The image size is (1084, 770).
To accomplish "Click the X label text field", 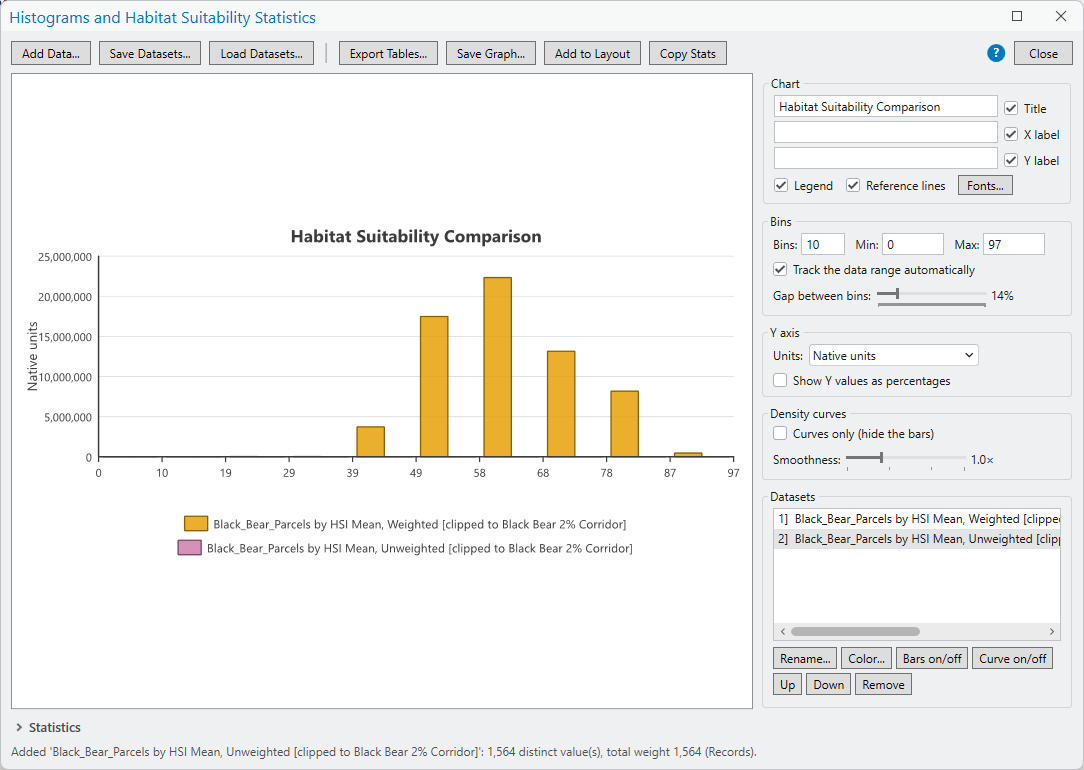I will [x=886, y=132].
